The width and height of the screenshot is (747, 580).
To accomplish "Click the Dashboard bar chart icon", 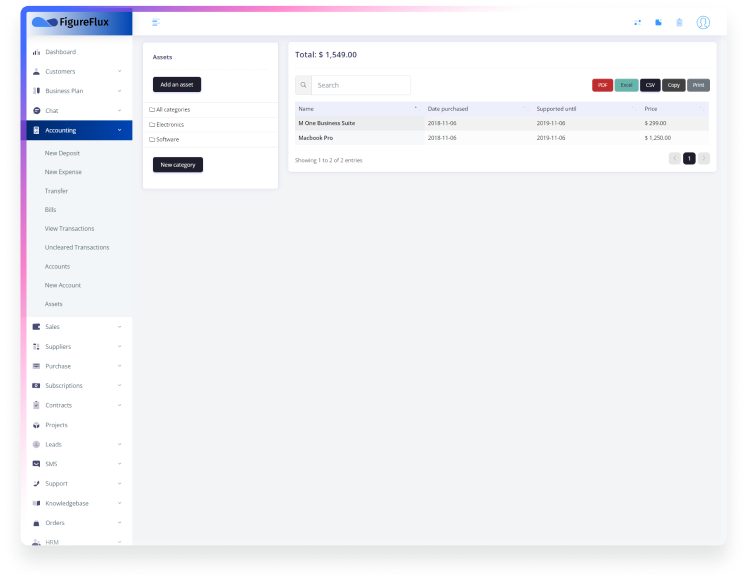I will pyautogui.click(x=37, y=52).
